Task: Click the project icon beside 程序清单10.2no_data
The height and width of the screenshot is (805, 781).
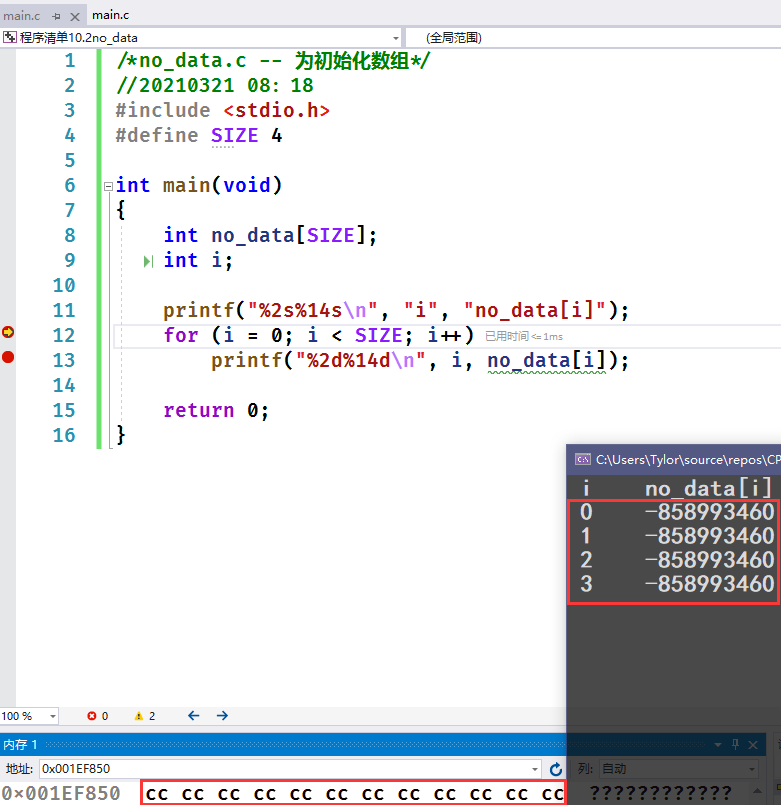Action: [10, 37]
